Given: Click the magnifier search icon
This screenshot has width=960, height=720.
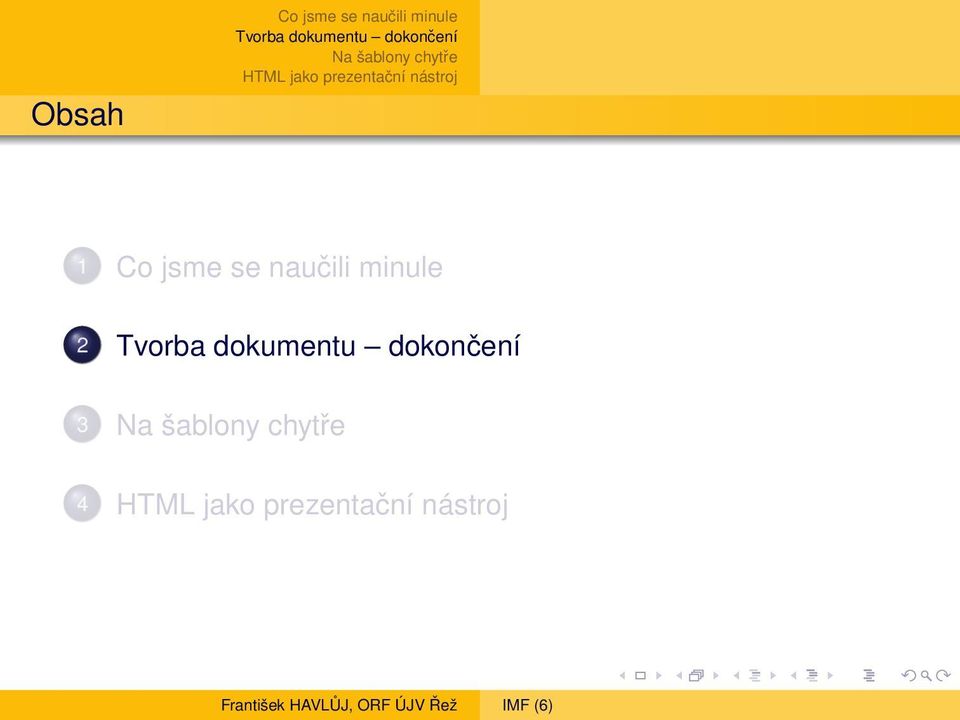Looking at the screenshot, I should coord(926,676).
